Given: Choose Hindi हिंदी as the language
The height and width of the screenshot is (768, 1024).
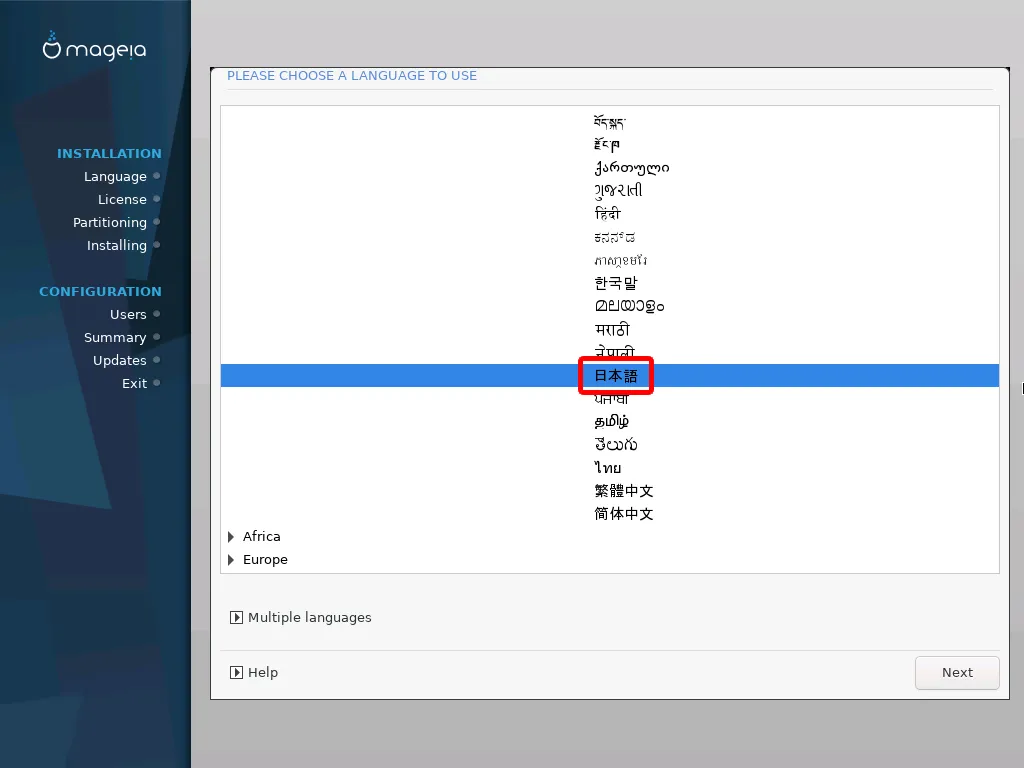Looking at the screenshot, I should coord(608,214).
